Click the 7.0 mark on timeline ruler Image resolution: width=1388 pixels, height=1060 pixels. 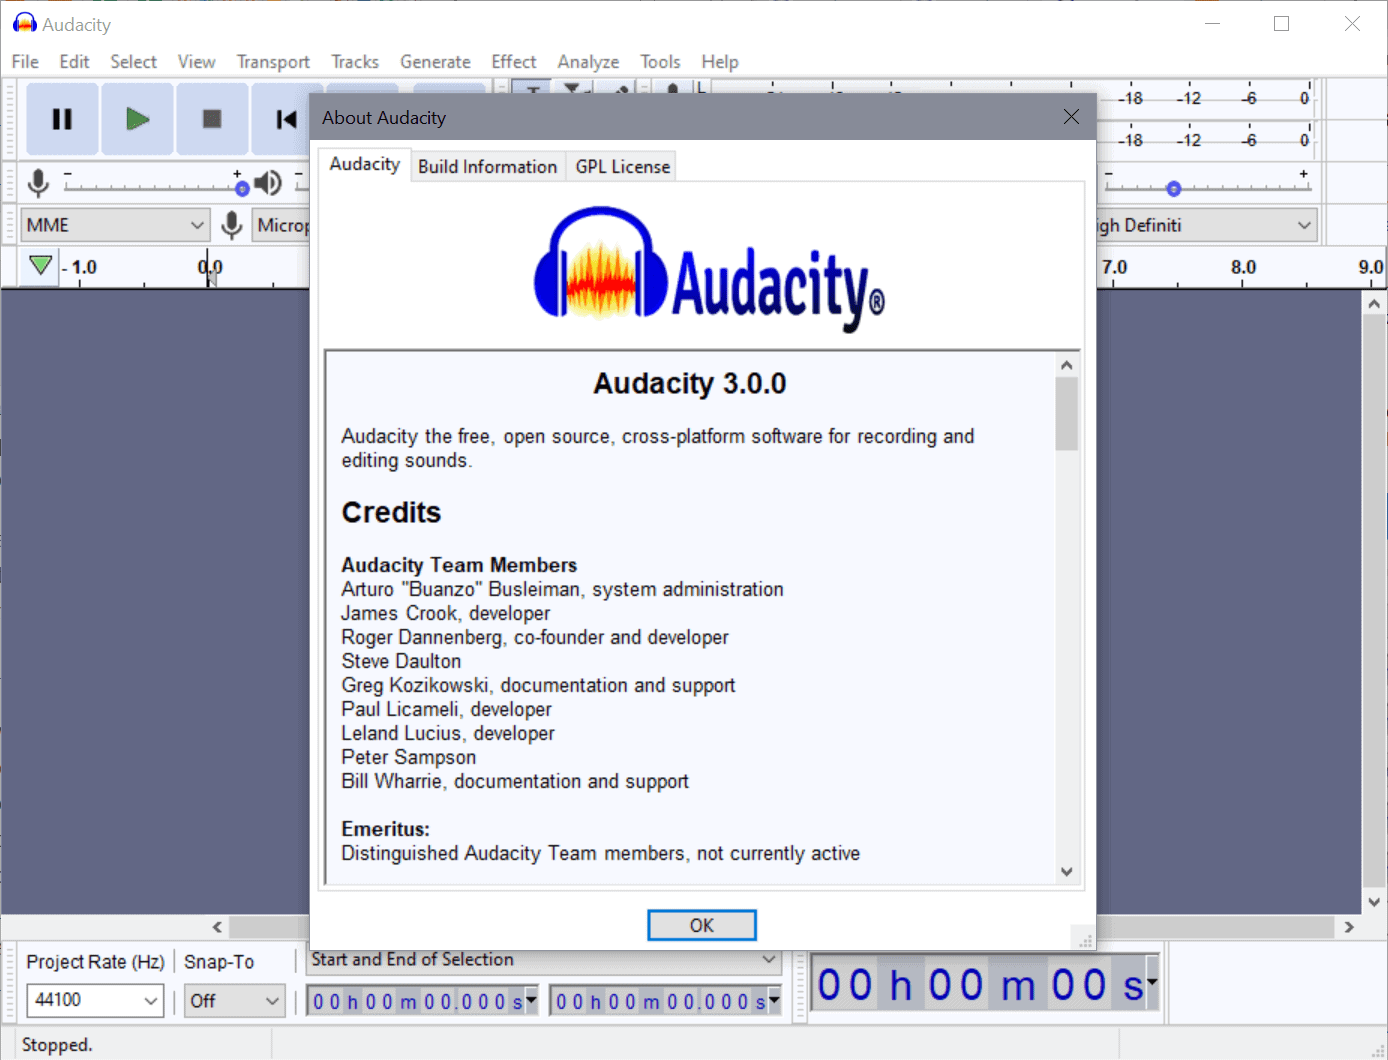tap(1114, 267)
